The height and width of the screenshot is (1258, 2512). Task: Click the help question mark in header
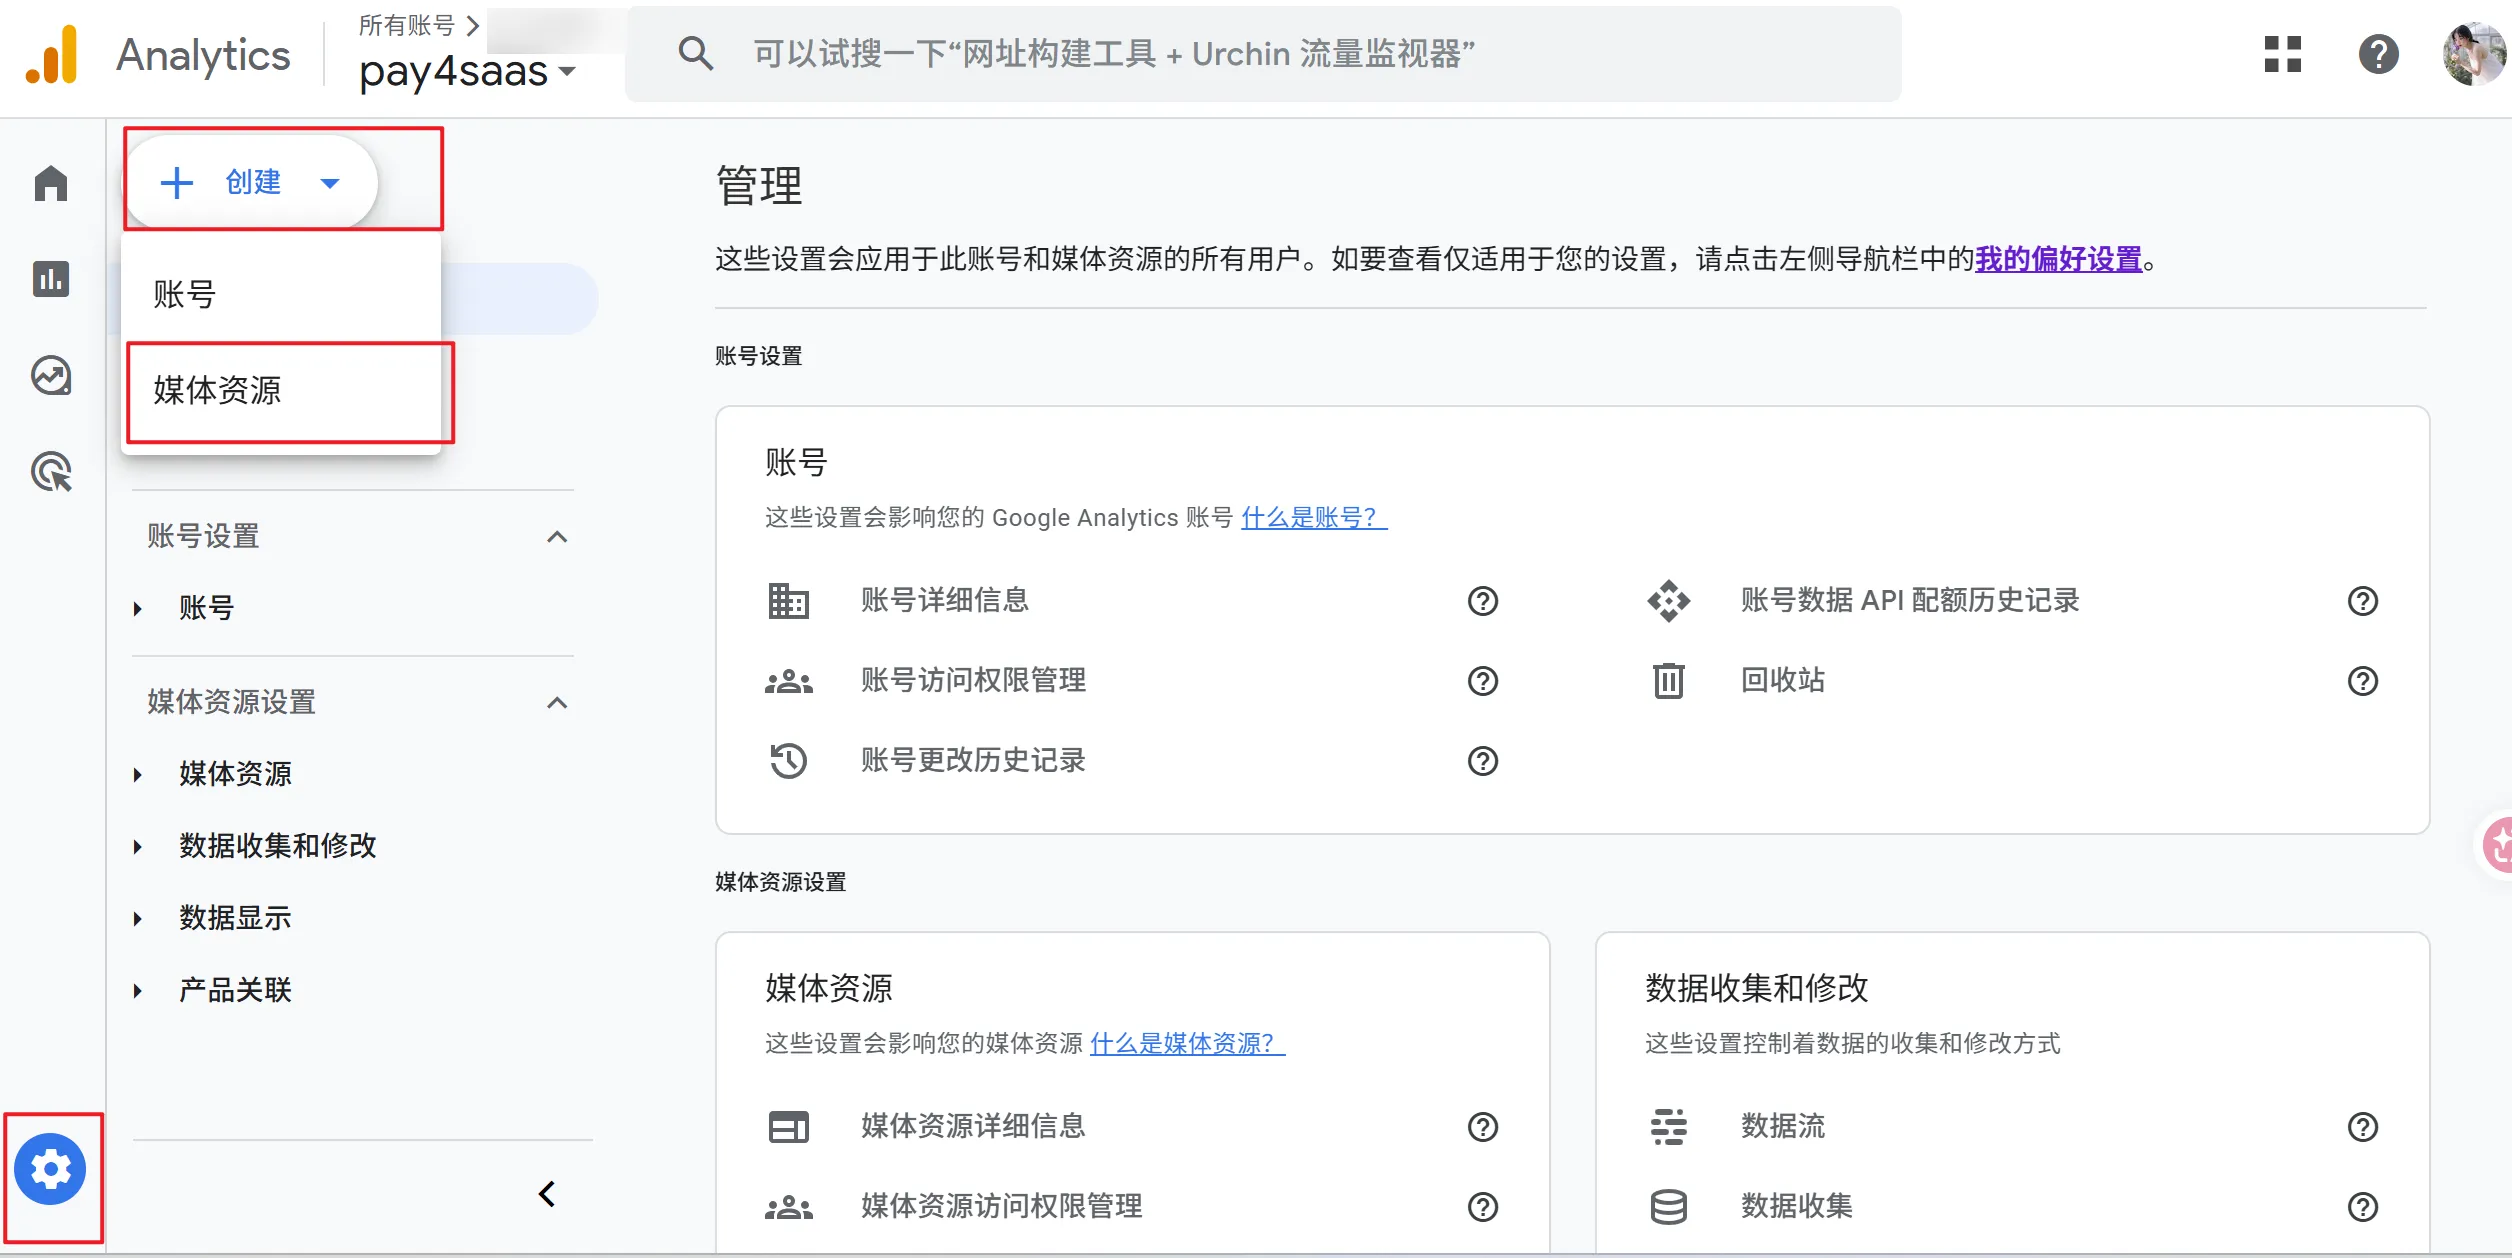(2378, 54)
